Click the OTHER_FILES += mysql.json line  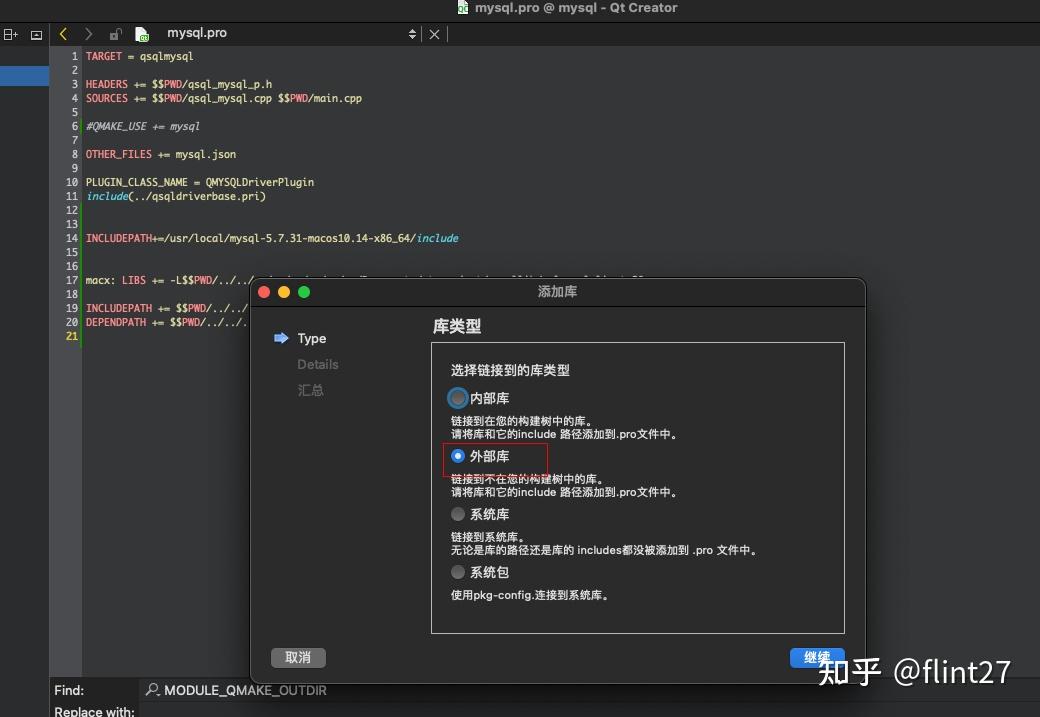[x=161, y=154]
